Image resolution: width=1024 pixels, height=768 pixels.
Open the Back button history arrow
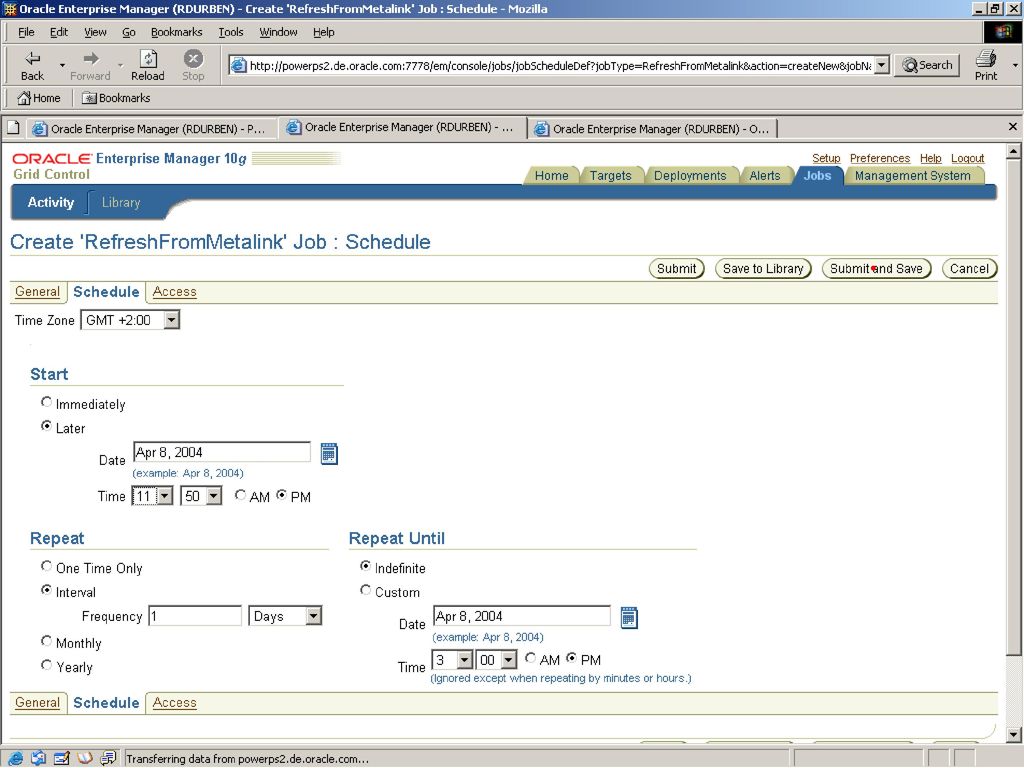tap(63, 65)
